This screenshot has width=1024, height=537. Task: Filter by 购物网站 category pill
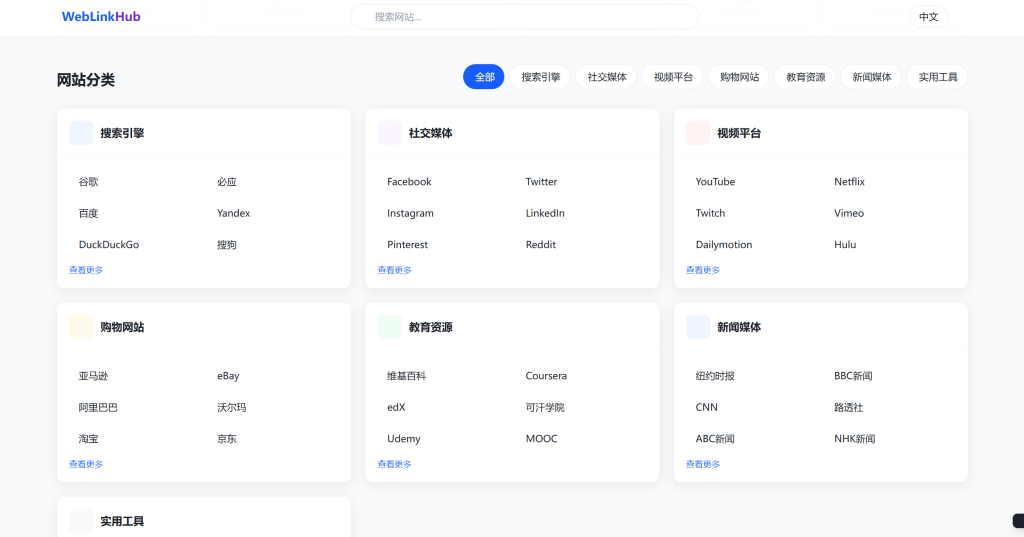click(739, 77)
